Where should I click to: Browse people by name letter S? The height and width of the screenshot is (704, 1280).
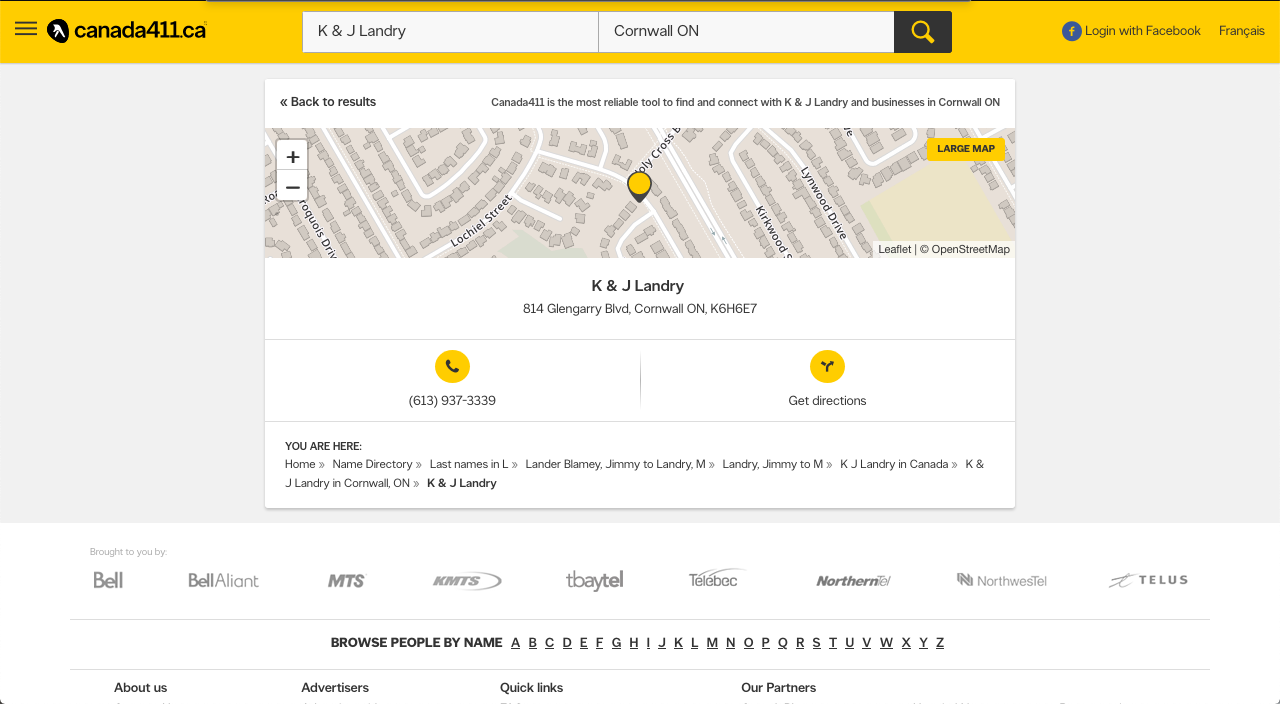817,643
